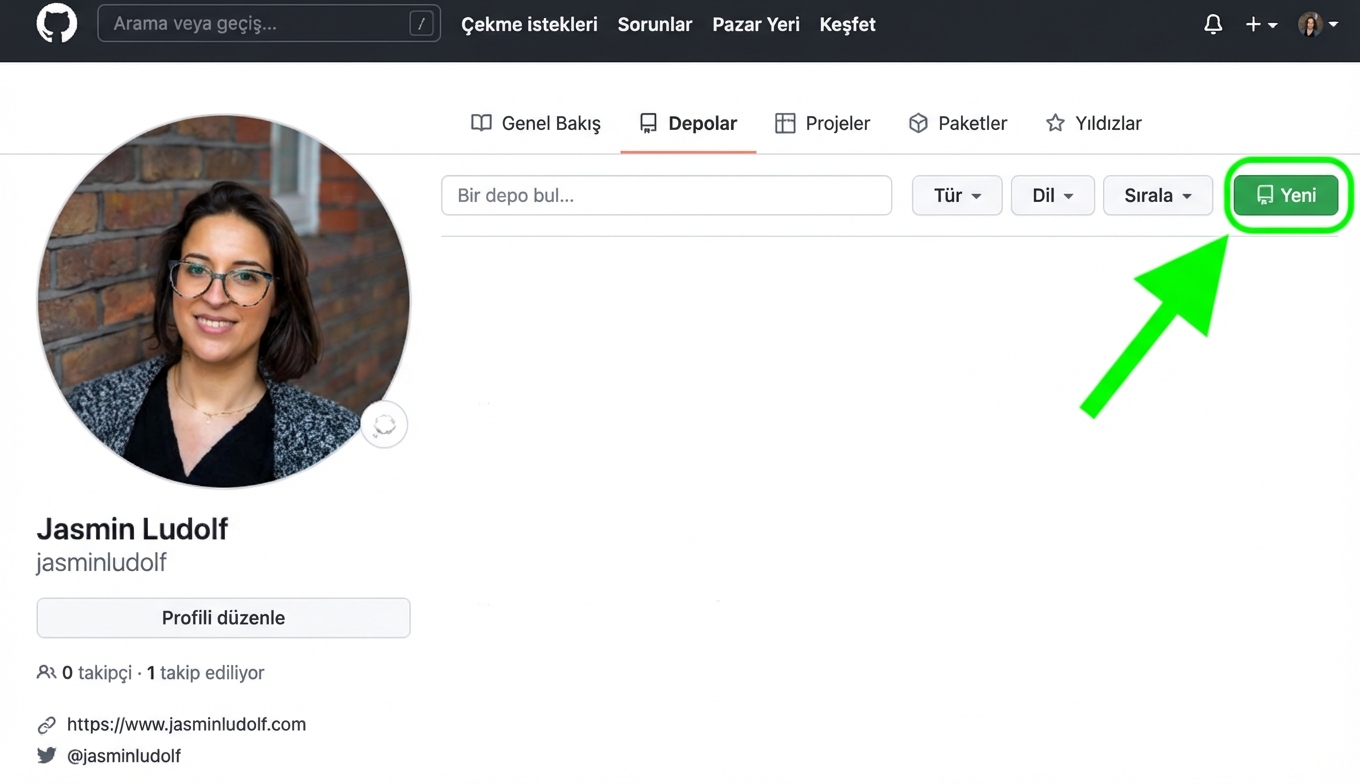
Task: Open the Tür filter dropdown
Action: point(956,195)
